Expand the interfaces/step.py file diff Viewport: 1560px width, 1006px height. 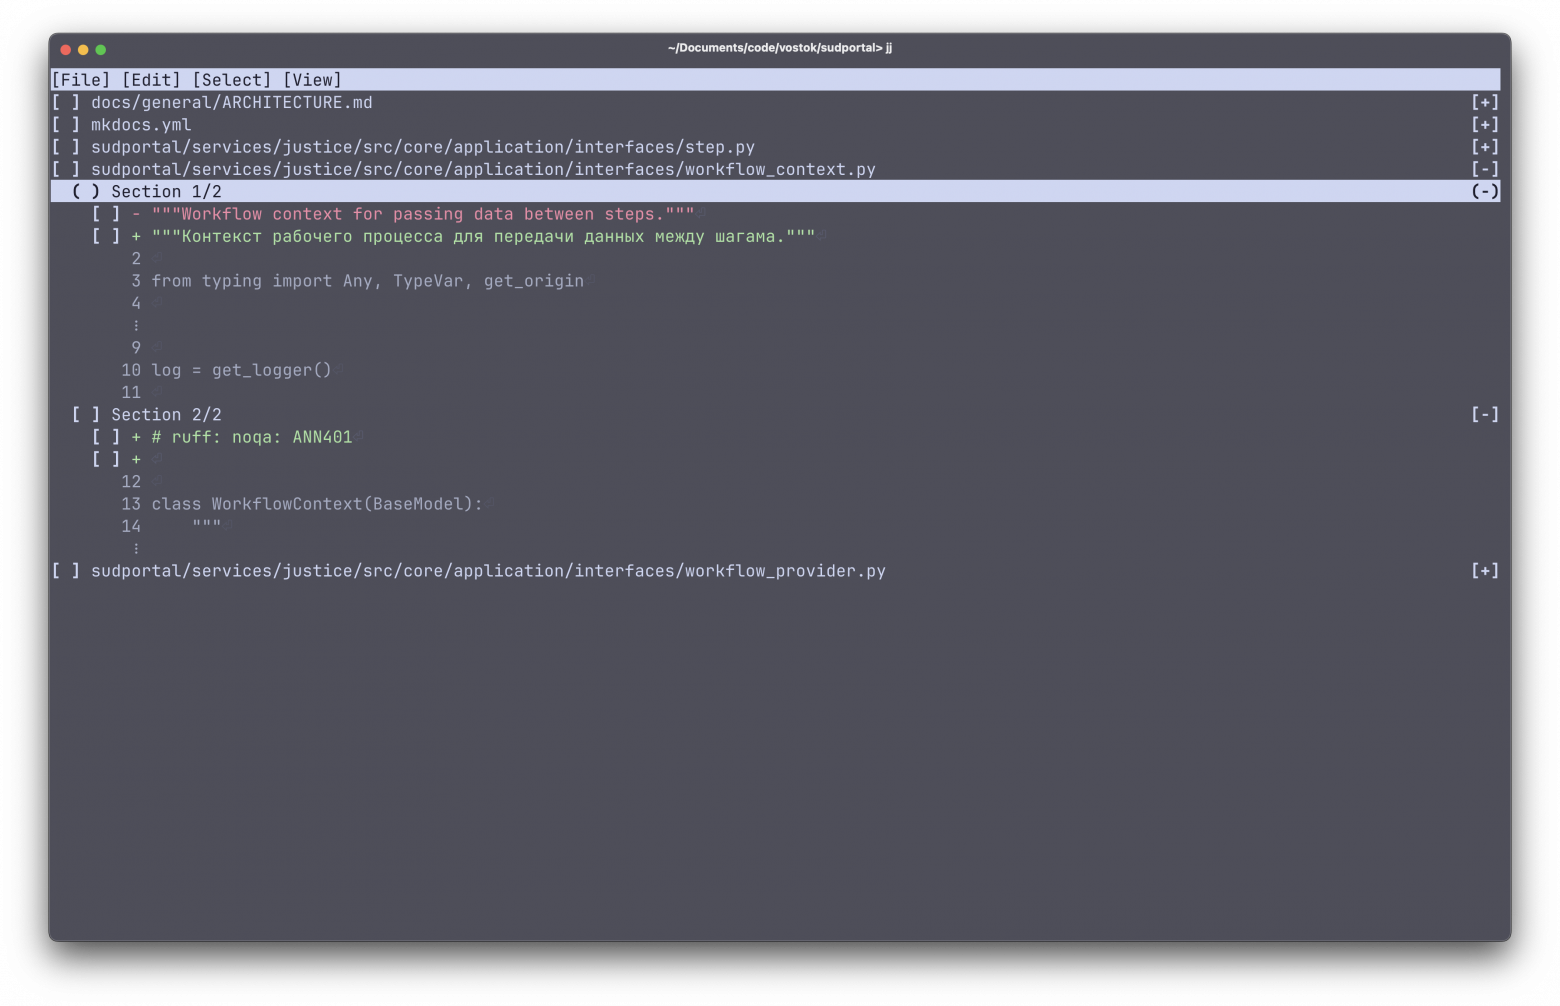click(x=1485, y=147)
